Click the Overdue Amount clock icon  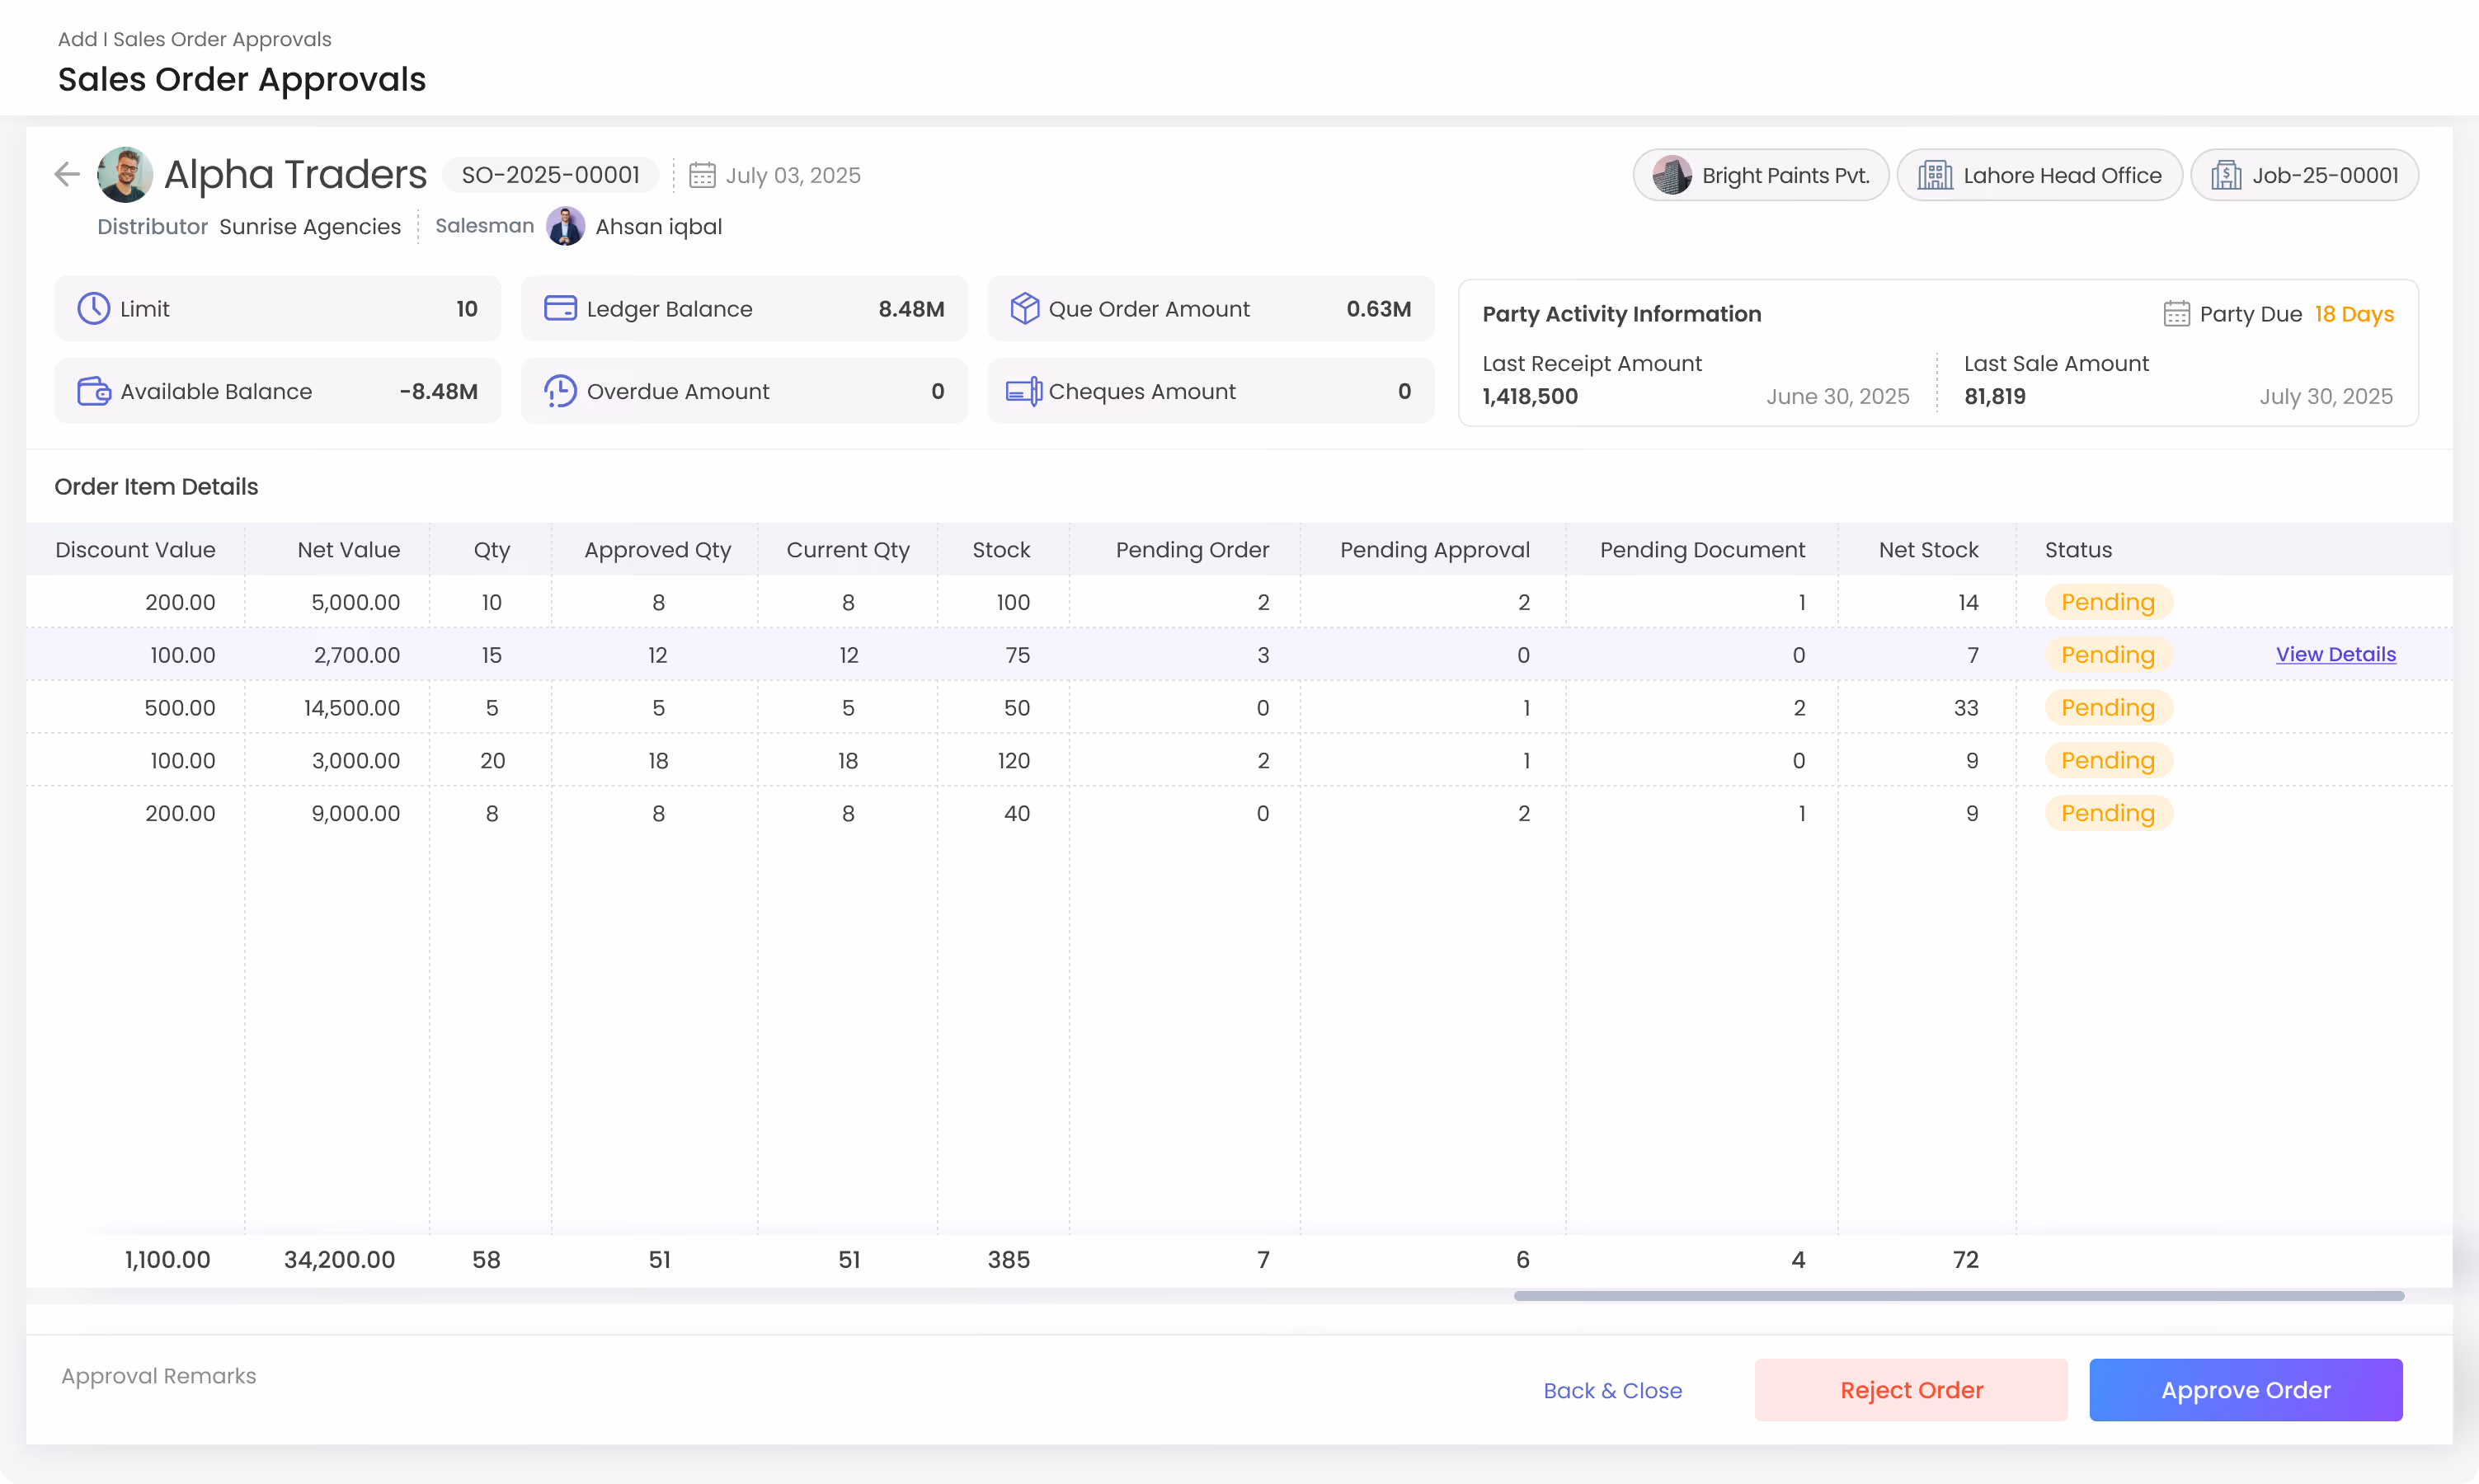coord(560,391)
